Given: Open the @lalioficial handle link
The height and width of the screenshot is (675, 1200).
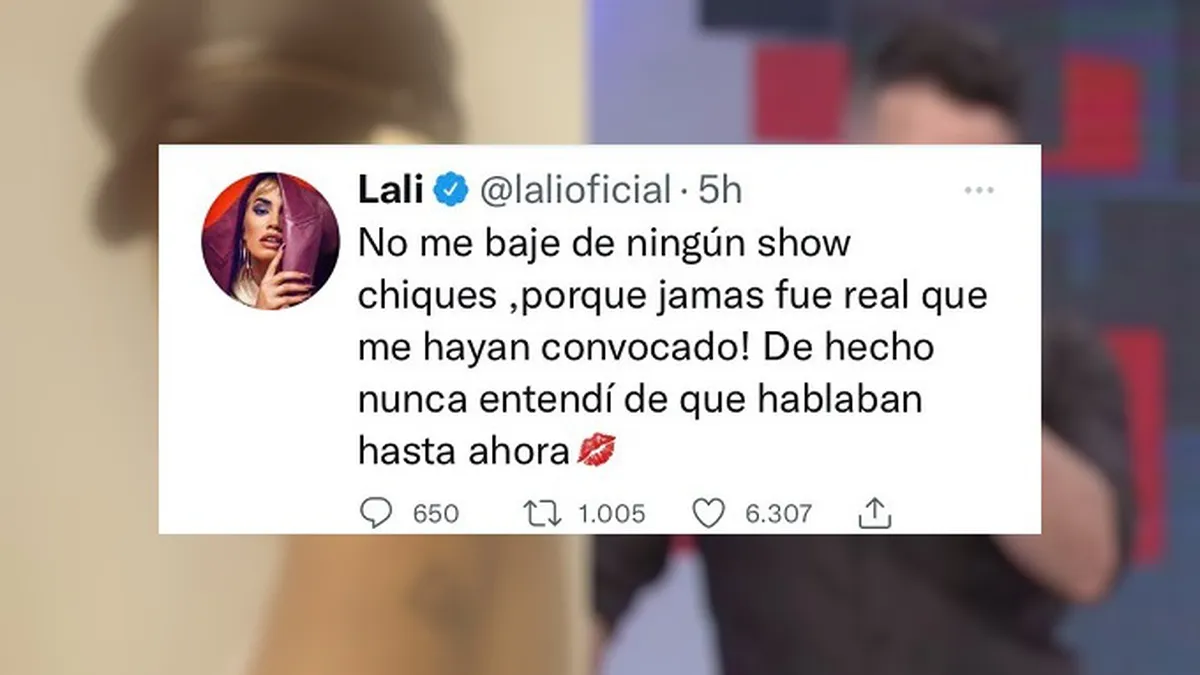Looking at the screenshot, I should tap(575, 190).
